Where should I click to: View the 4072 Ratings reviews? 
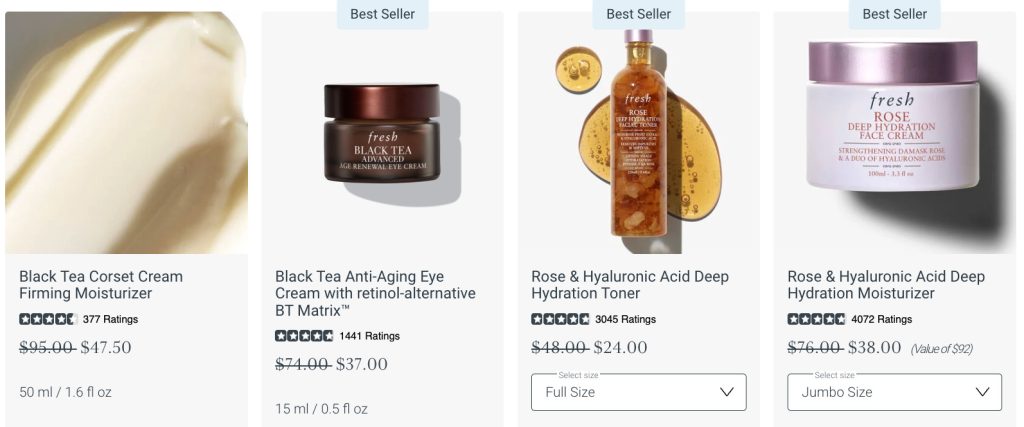click(882, 319)
